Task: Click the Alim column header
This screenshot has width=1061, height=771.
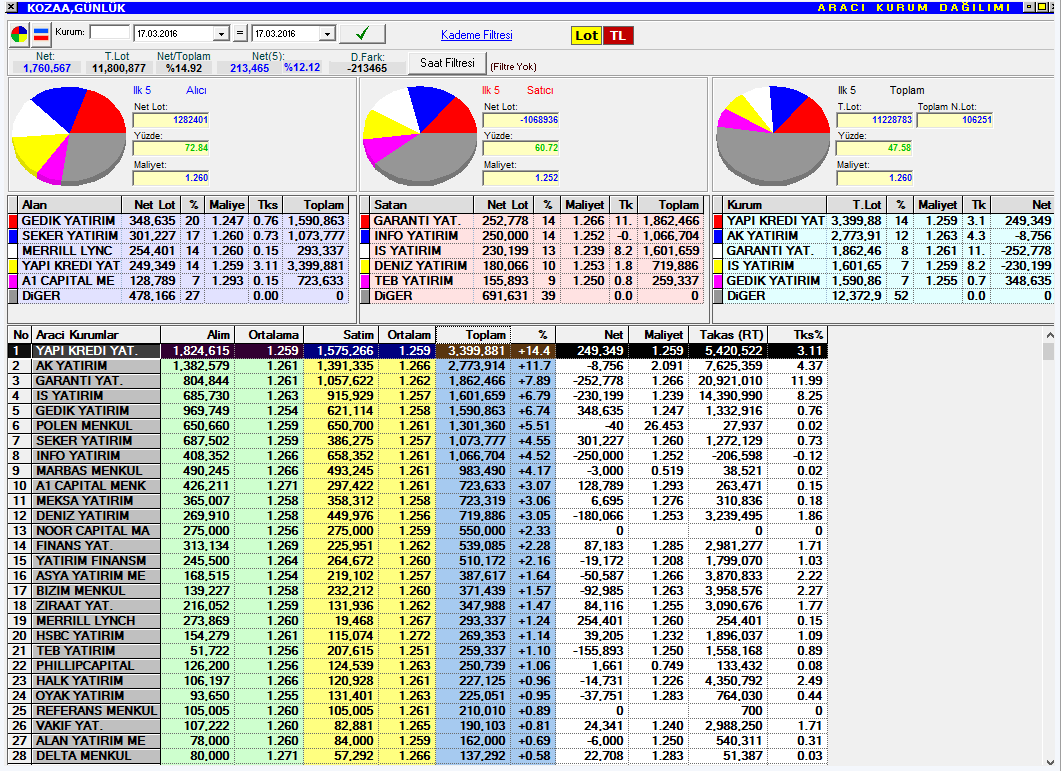Action: tap(197, 334)
